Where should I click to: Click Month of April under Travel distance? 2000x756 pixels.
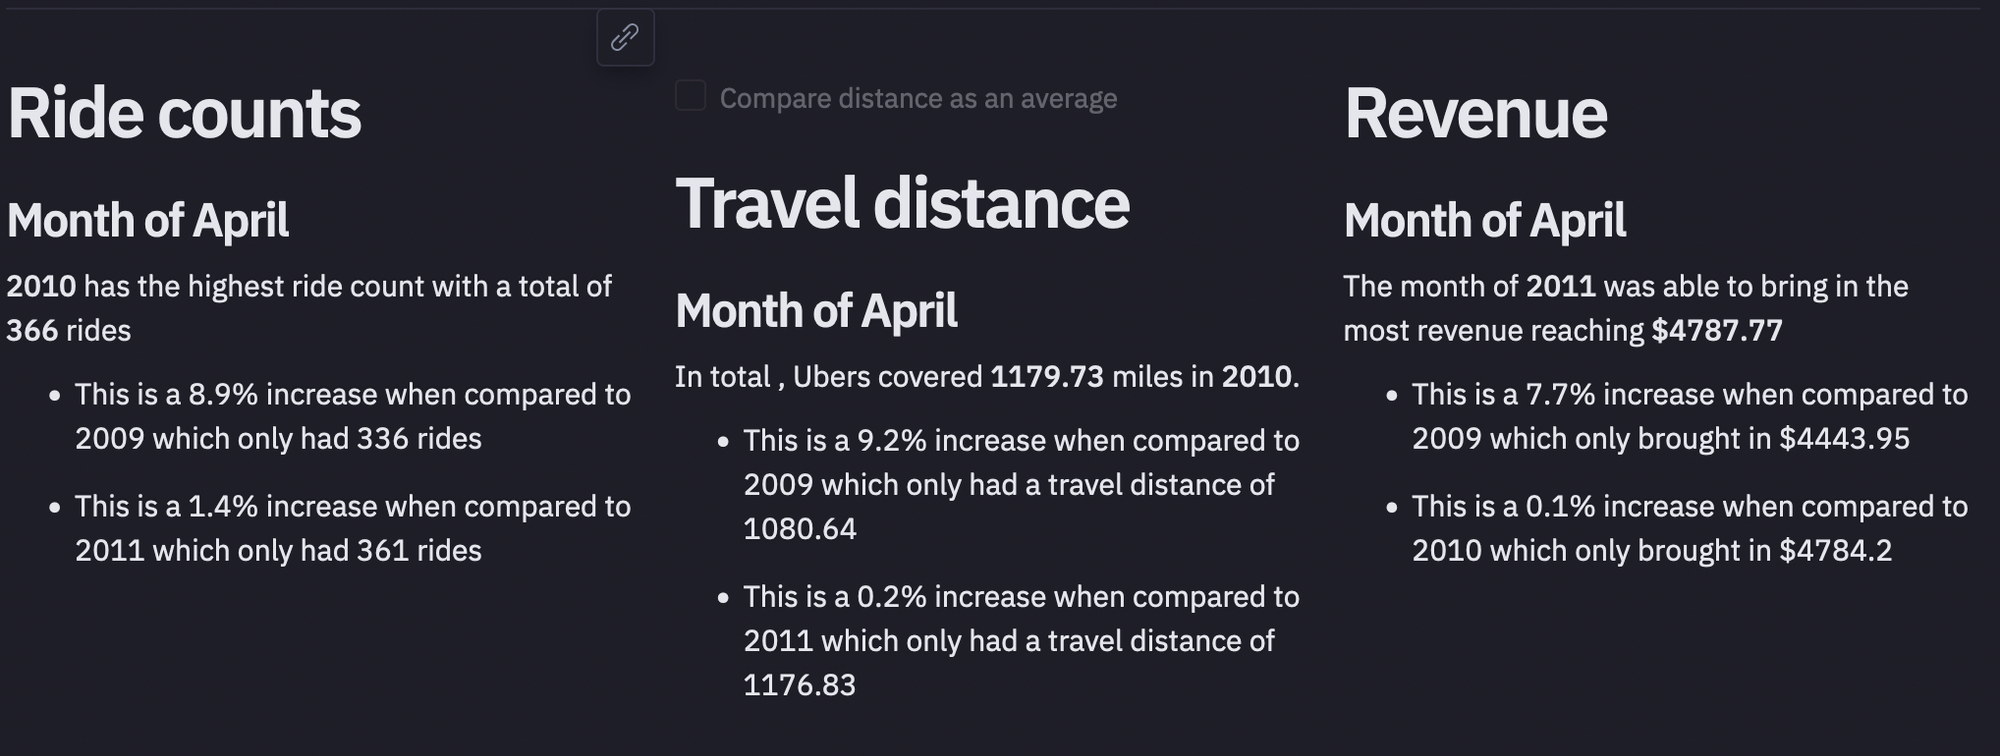click(816, 310)
